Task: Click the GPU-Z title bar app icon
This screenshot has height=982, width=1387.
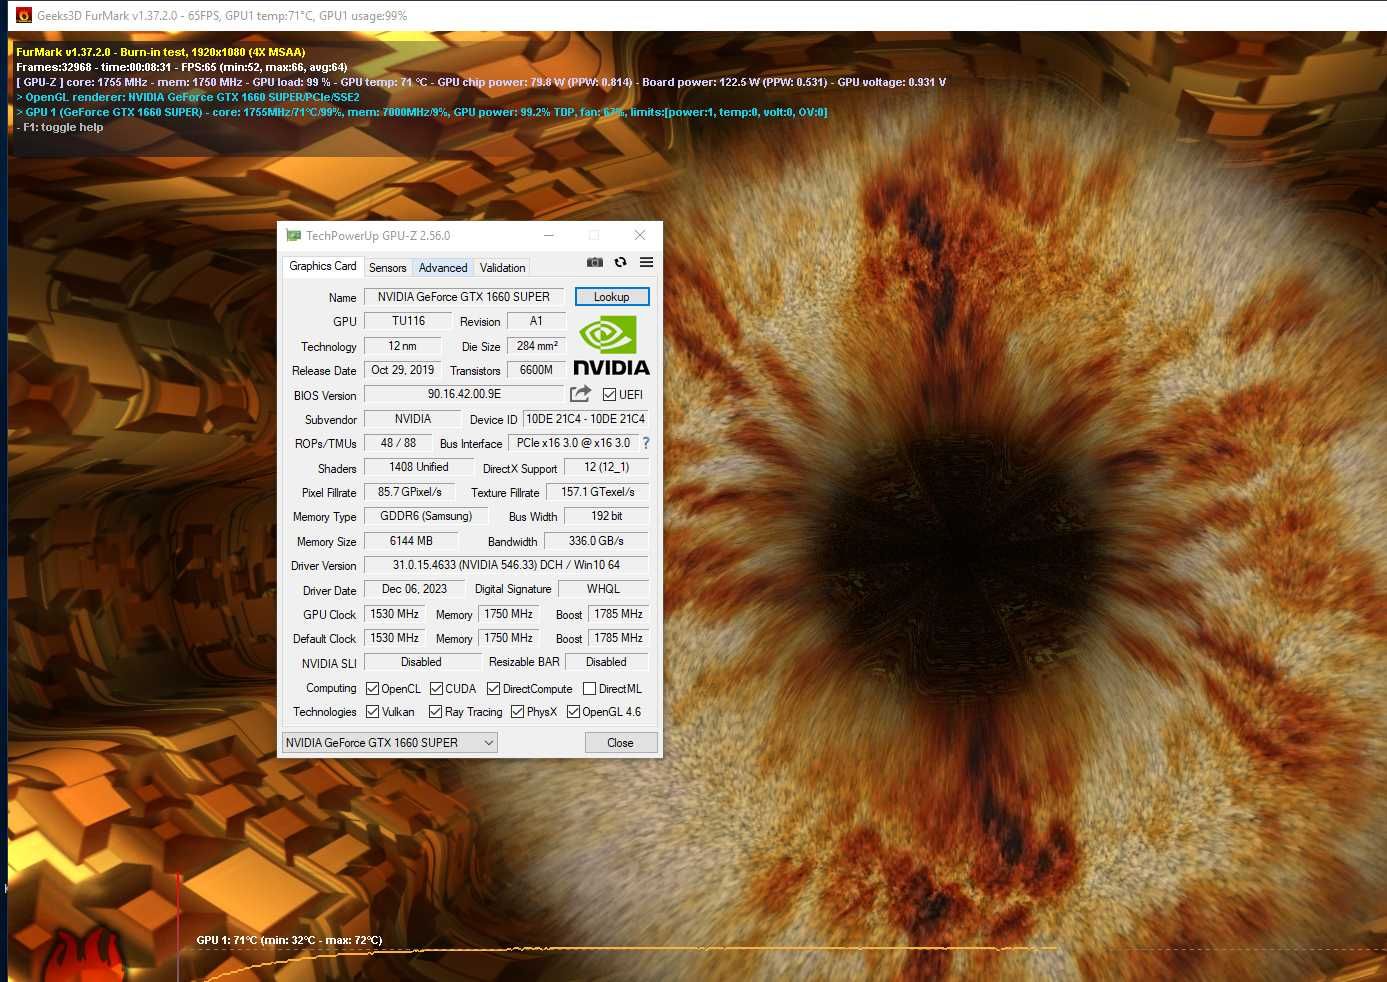Action: tap(293, 236)
